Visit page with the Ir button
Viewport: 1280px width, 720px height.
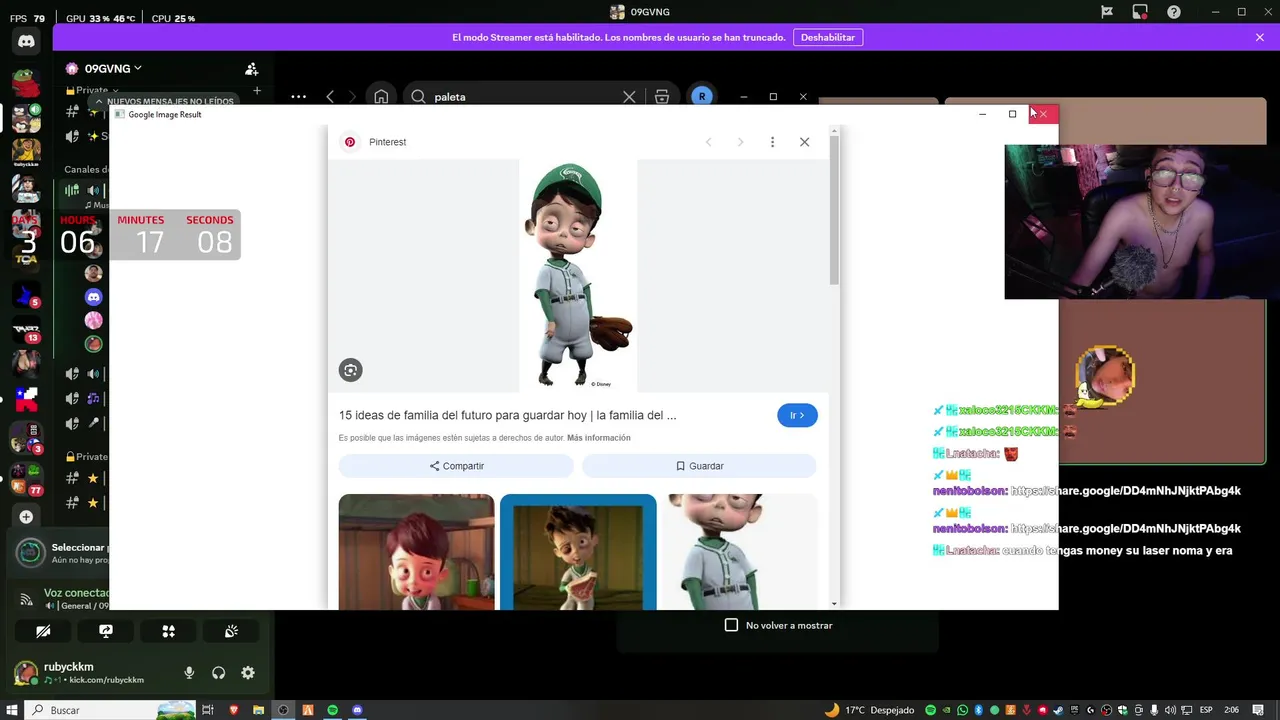click(797, 415)
